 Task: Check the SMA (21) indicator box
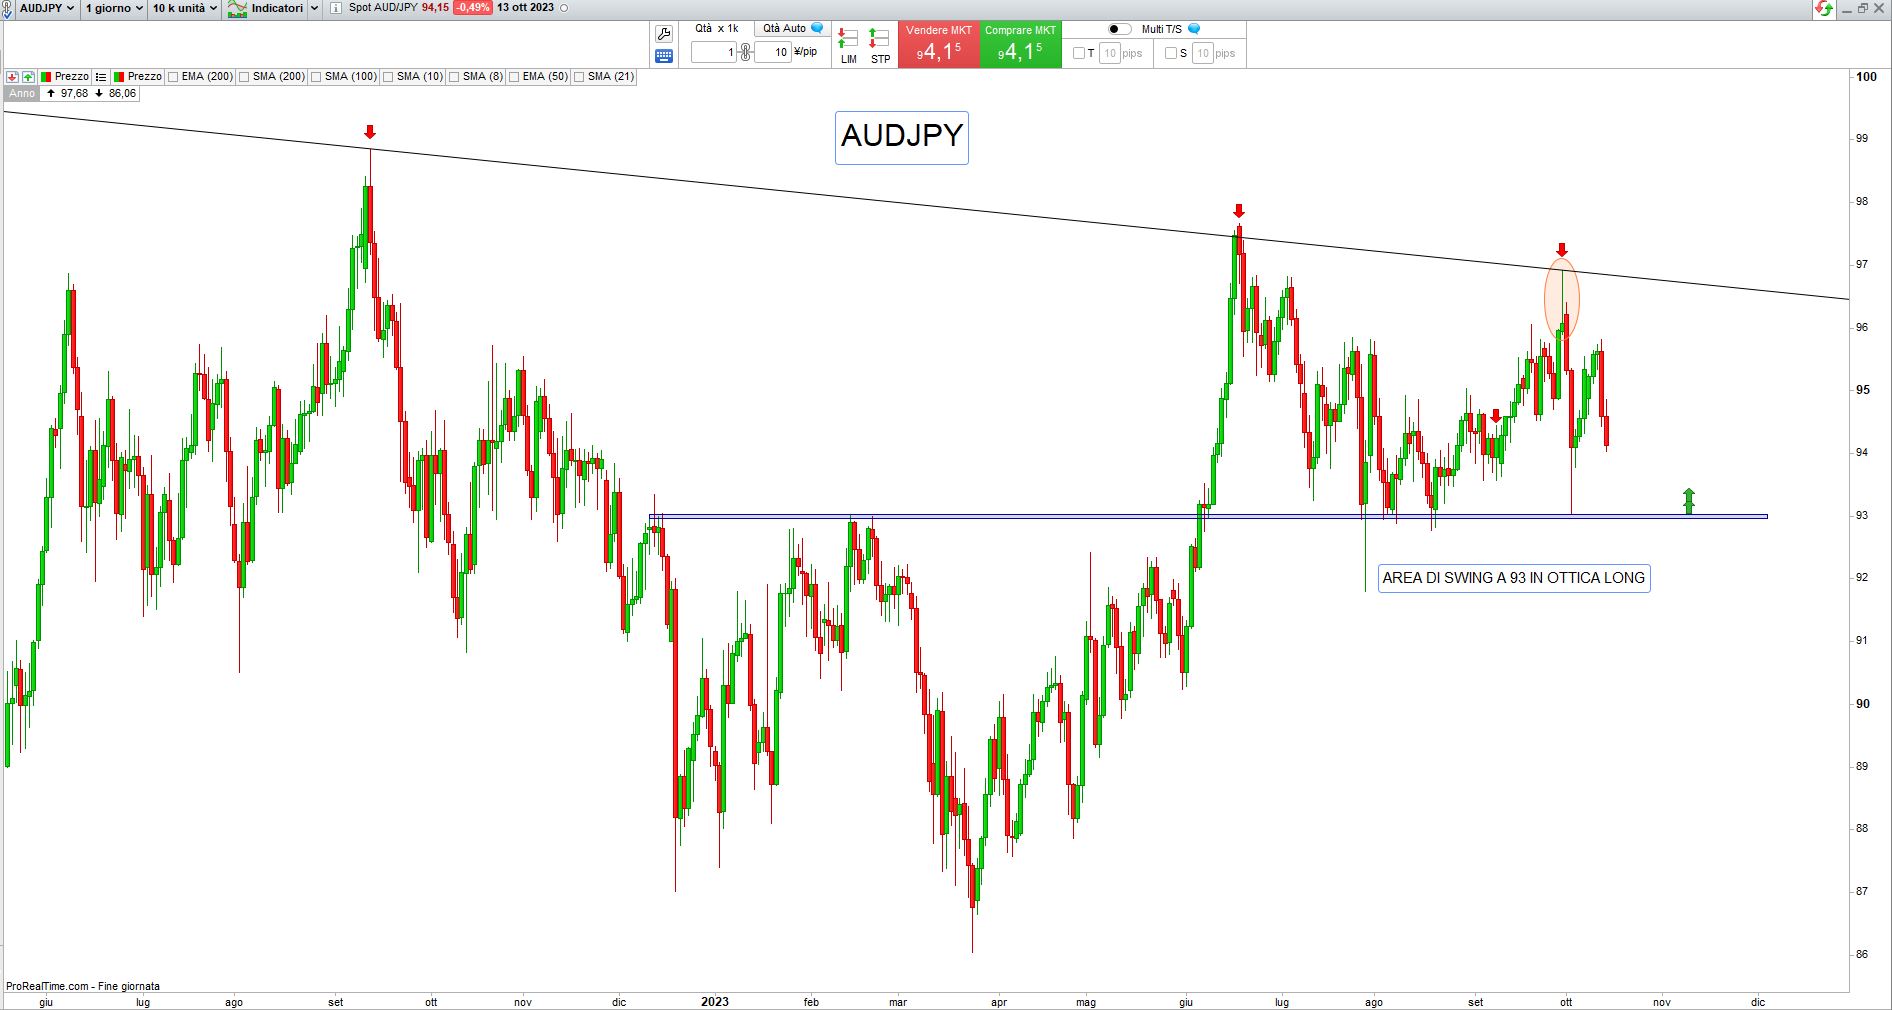[x=580, y=77]
